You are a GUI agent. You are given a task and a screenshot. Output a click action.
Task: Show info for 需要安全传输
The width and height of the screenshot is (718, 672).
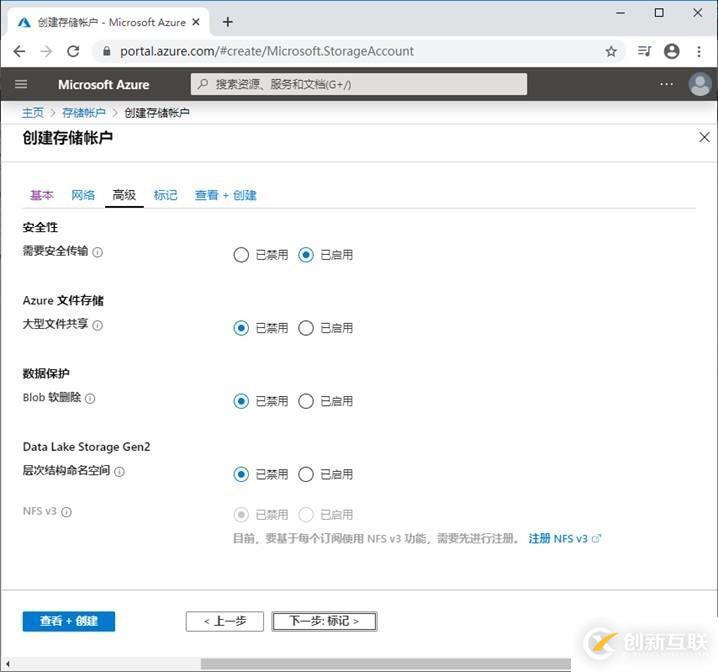(x=98, y=252)
